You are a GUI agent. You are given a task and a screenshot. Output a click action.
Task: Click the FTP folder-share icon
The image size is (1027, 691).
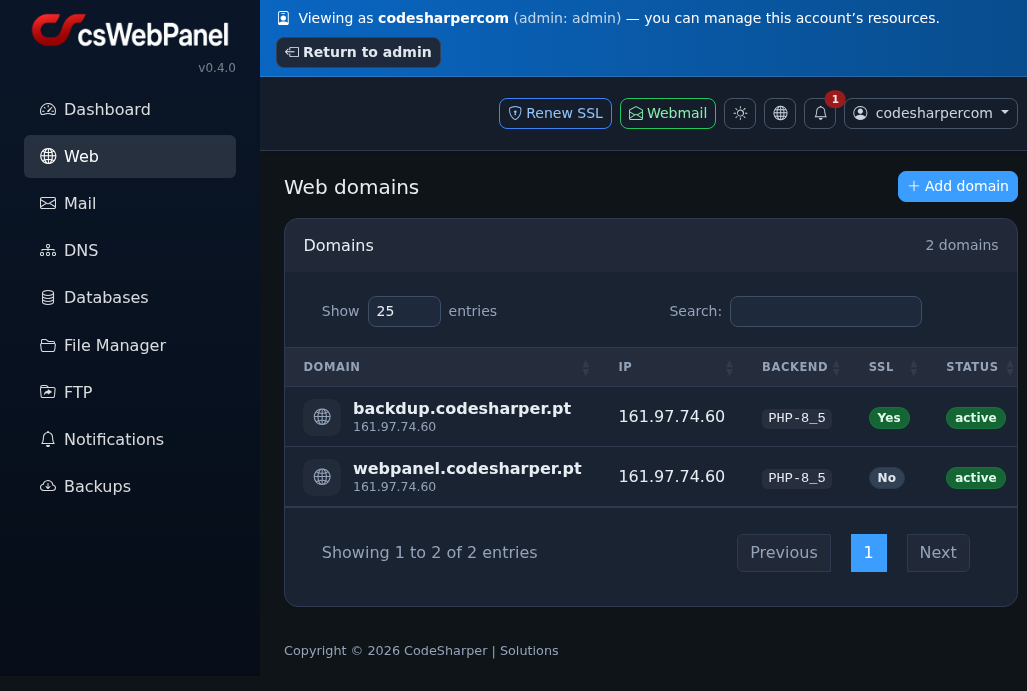click(48, 392)
